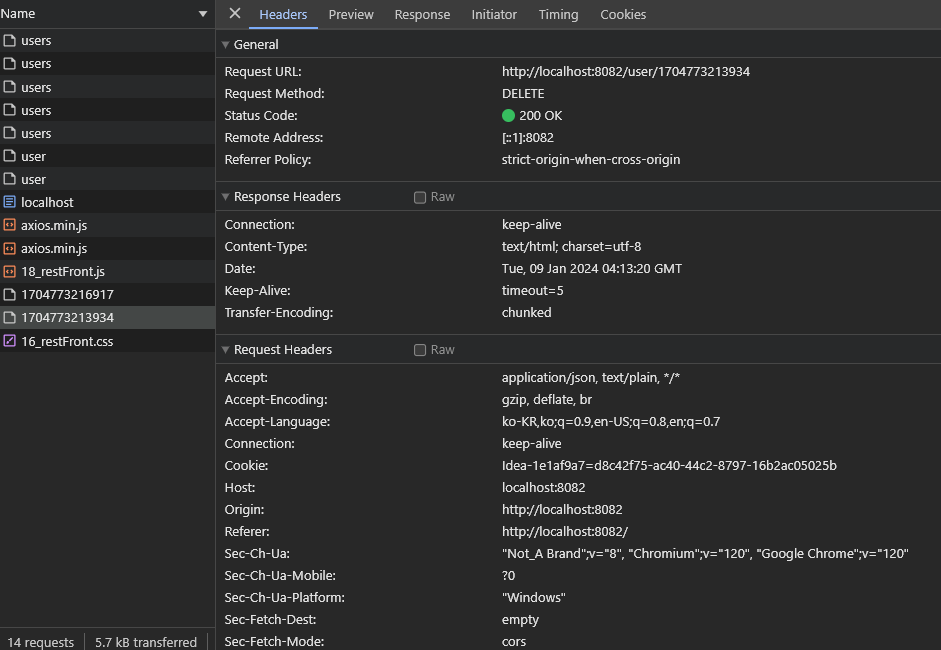
Task: Click the Sec-Fetch-Mode cors value
Action: click(514, 642)
